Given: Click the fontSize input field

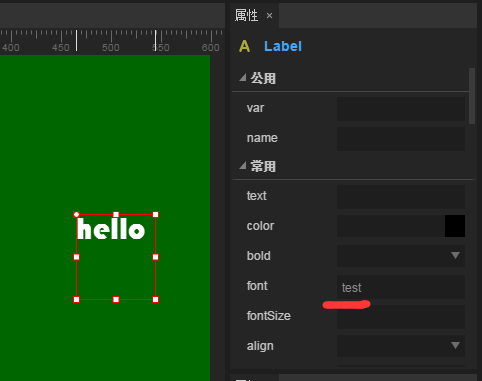Looking at the screenshot, I should (401, 317).
